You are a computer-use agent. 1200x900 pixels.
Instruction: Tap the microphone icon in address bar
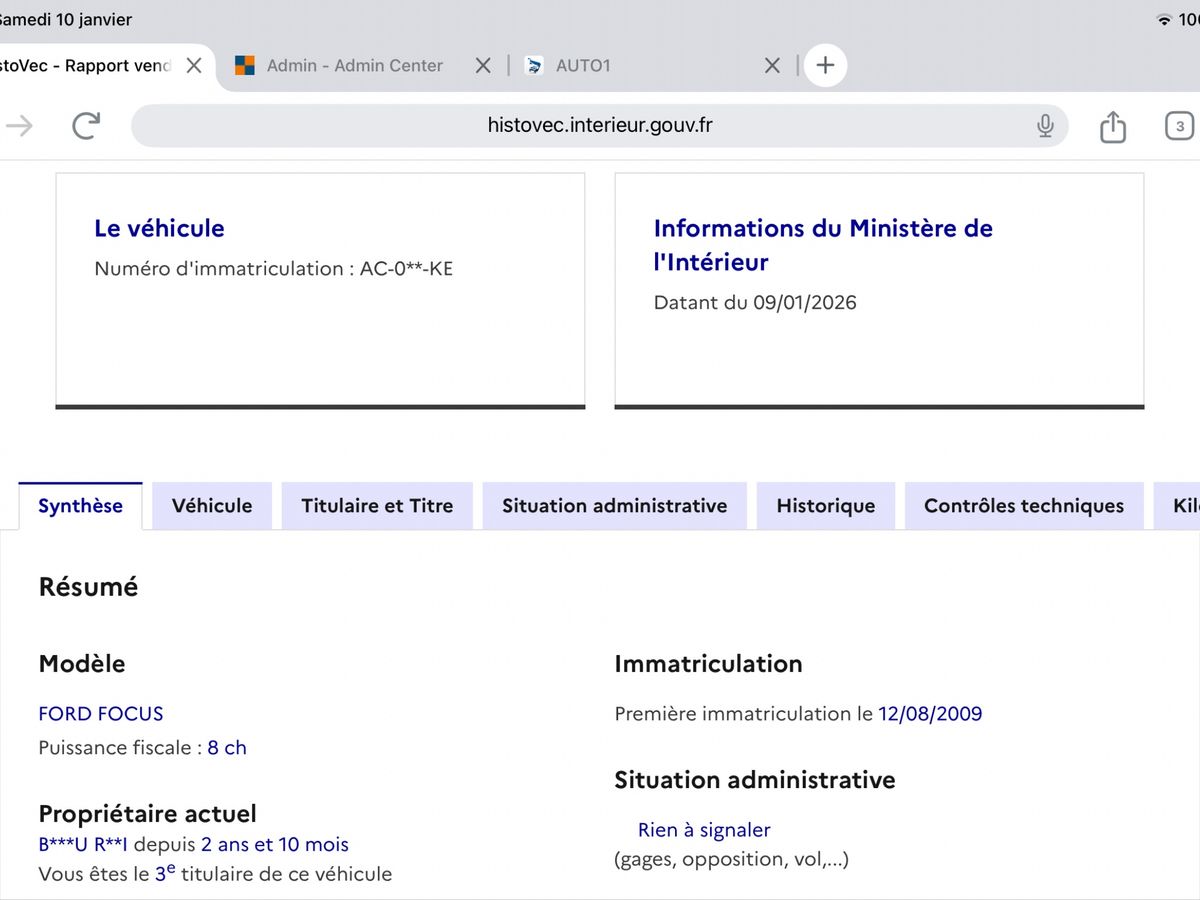tap(1045, 125)
